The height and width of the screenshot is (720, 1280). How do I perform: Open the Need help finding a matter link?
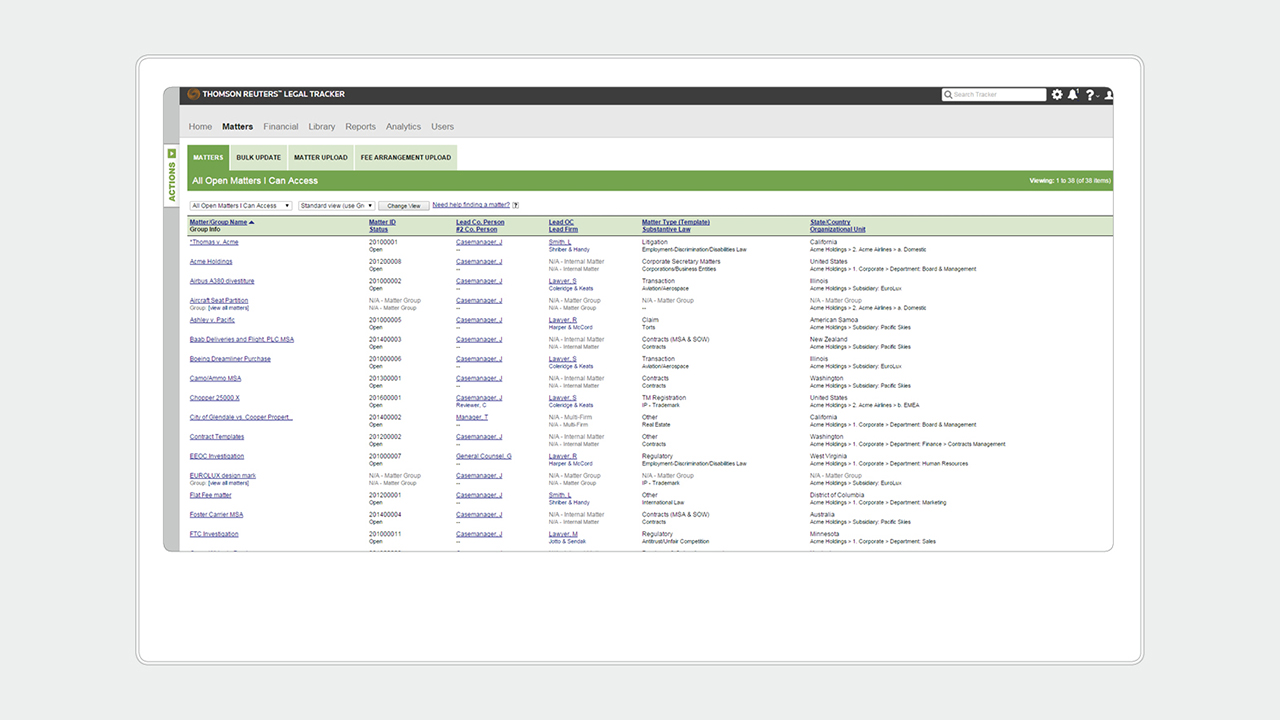[470, 205]
